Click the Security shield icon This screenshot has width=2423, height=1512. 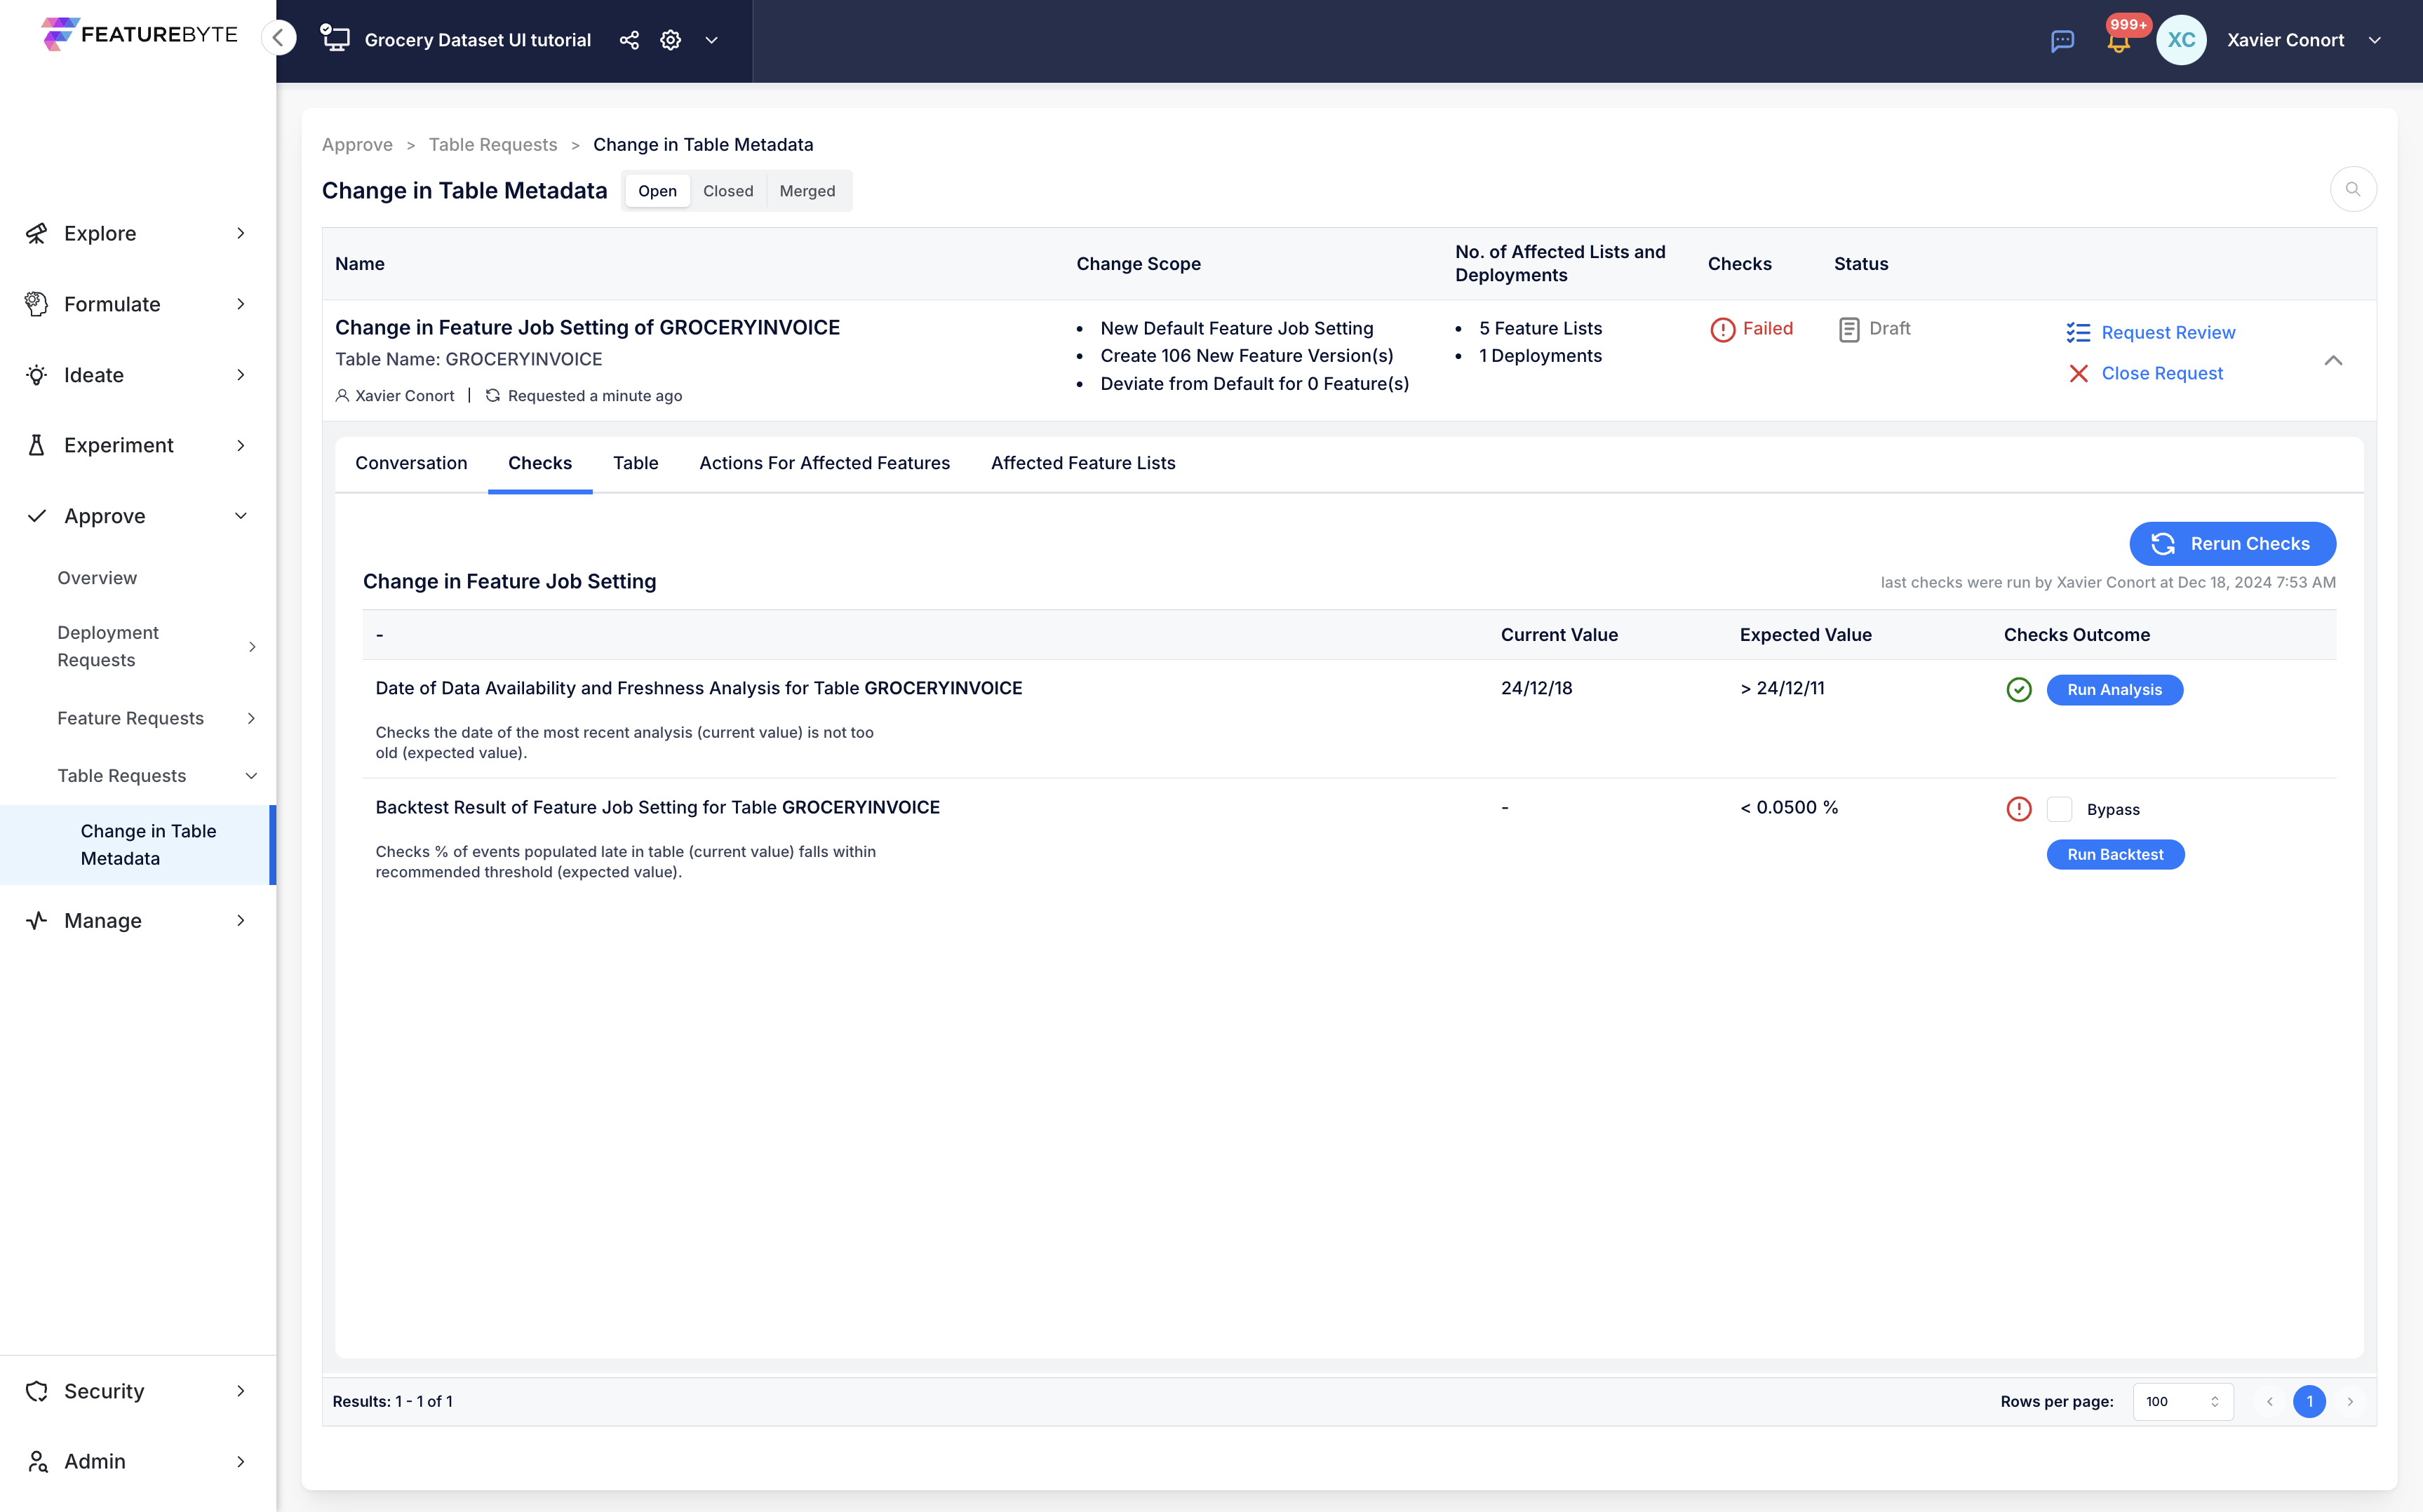(x=37, y=1391)
